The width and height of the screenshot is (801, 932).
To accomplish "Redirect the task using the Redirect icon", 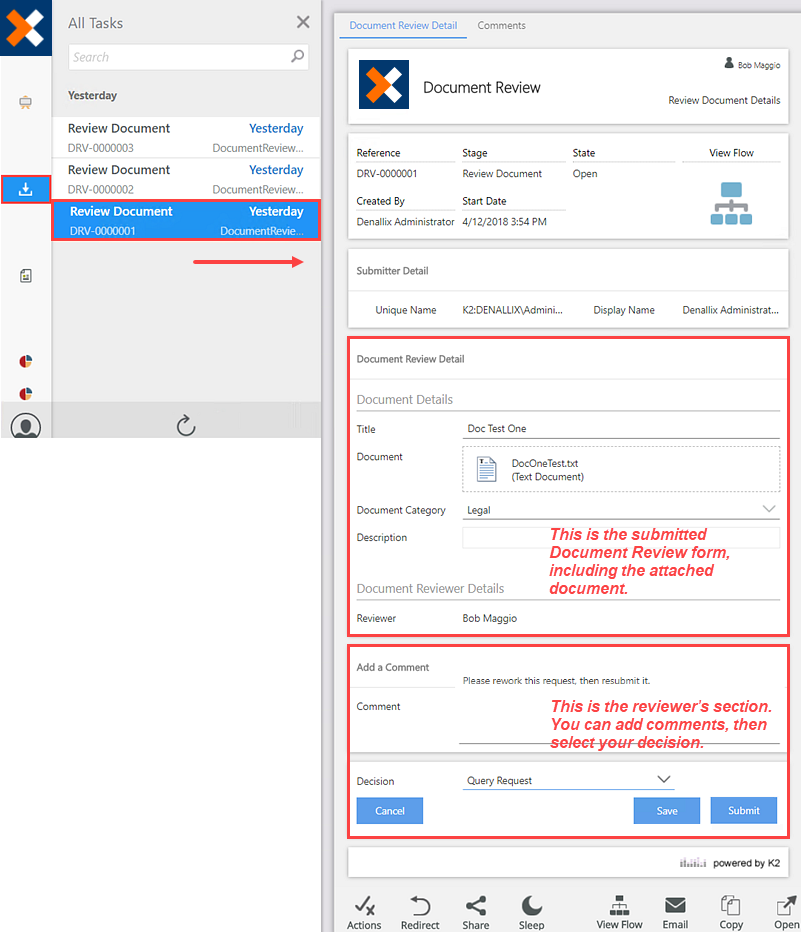I will 420,903.
